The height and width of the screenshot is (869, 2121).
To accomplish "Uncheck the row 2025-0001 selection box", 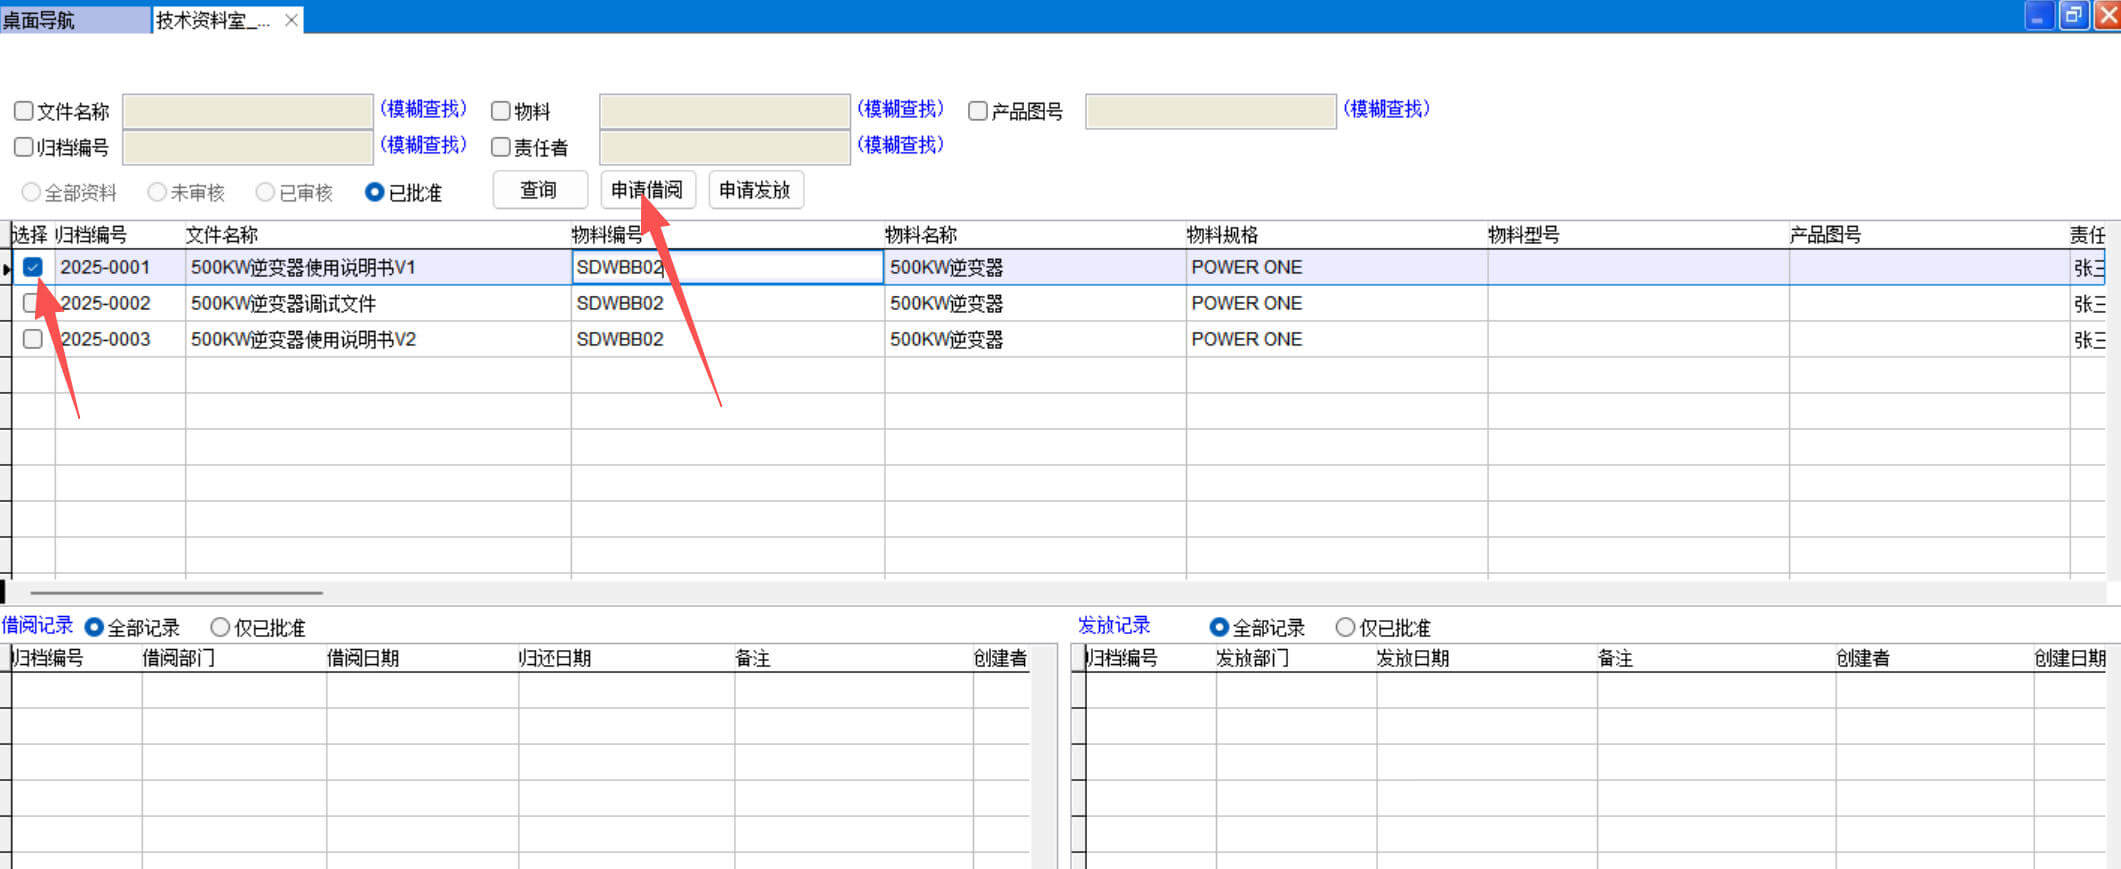I will pyautogui.click(x=33, y=267).
